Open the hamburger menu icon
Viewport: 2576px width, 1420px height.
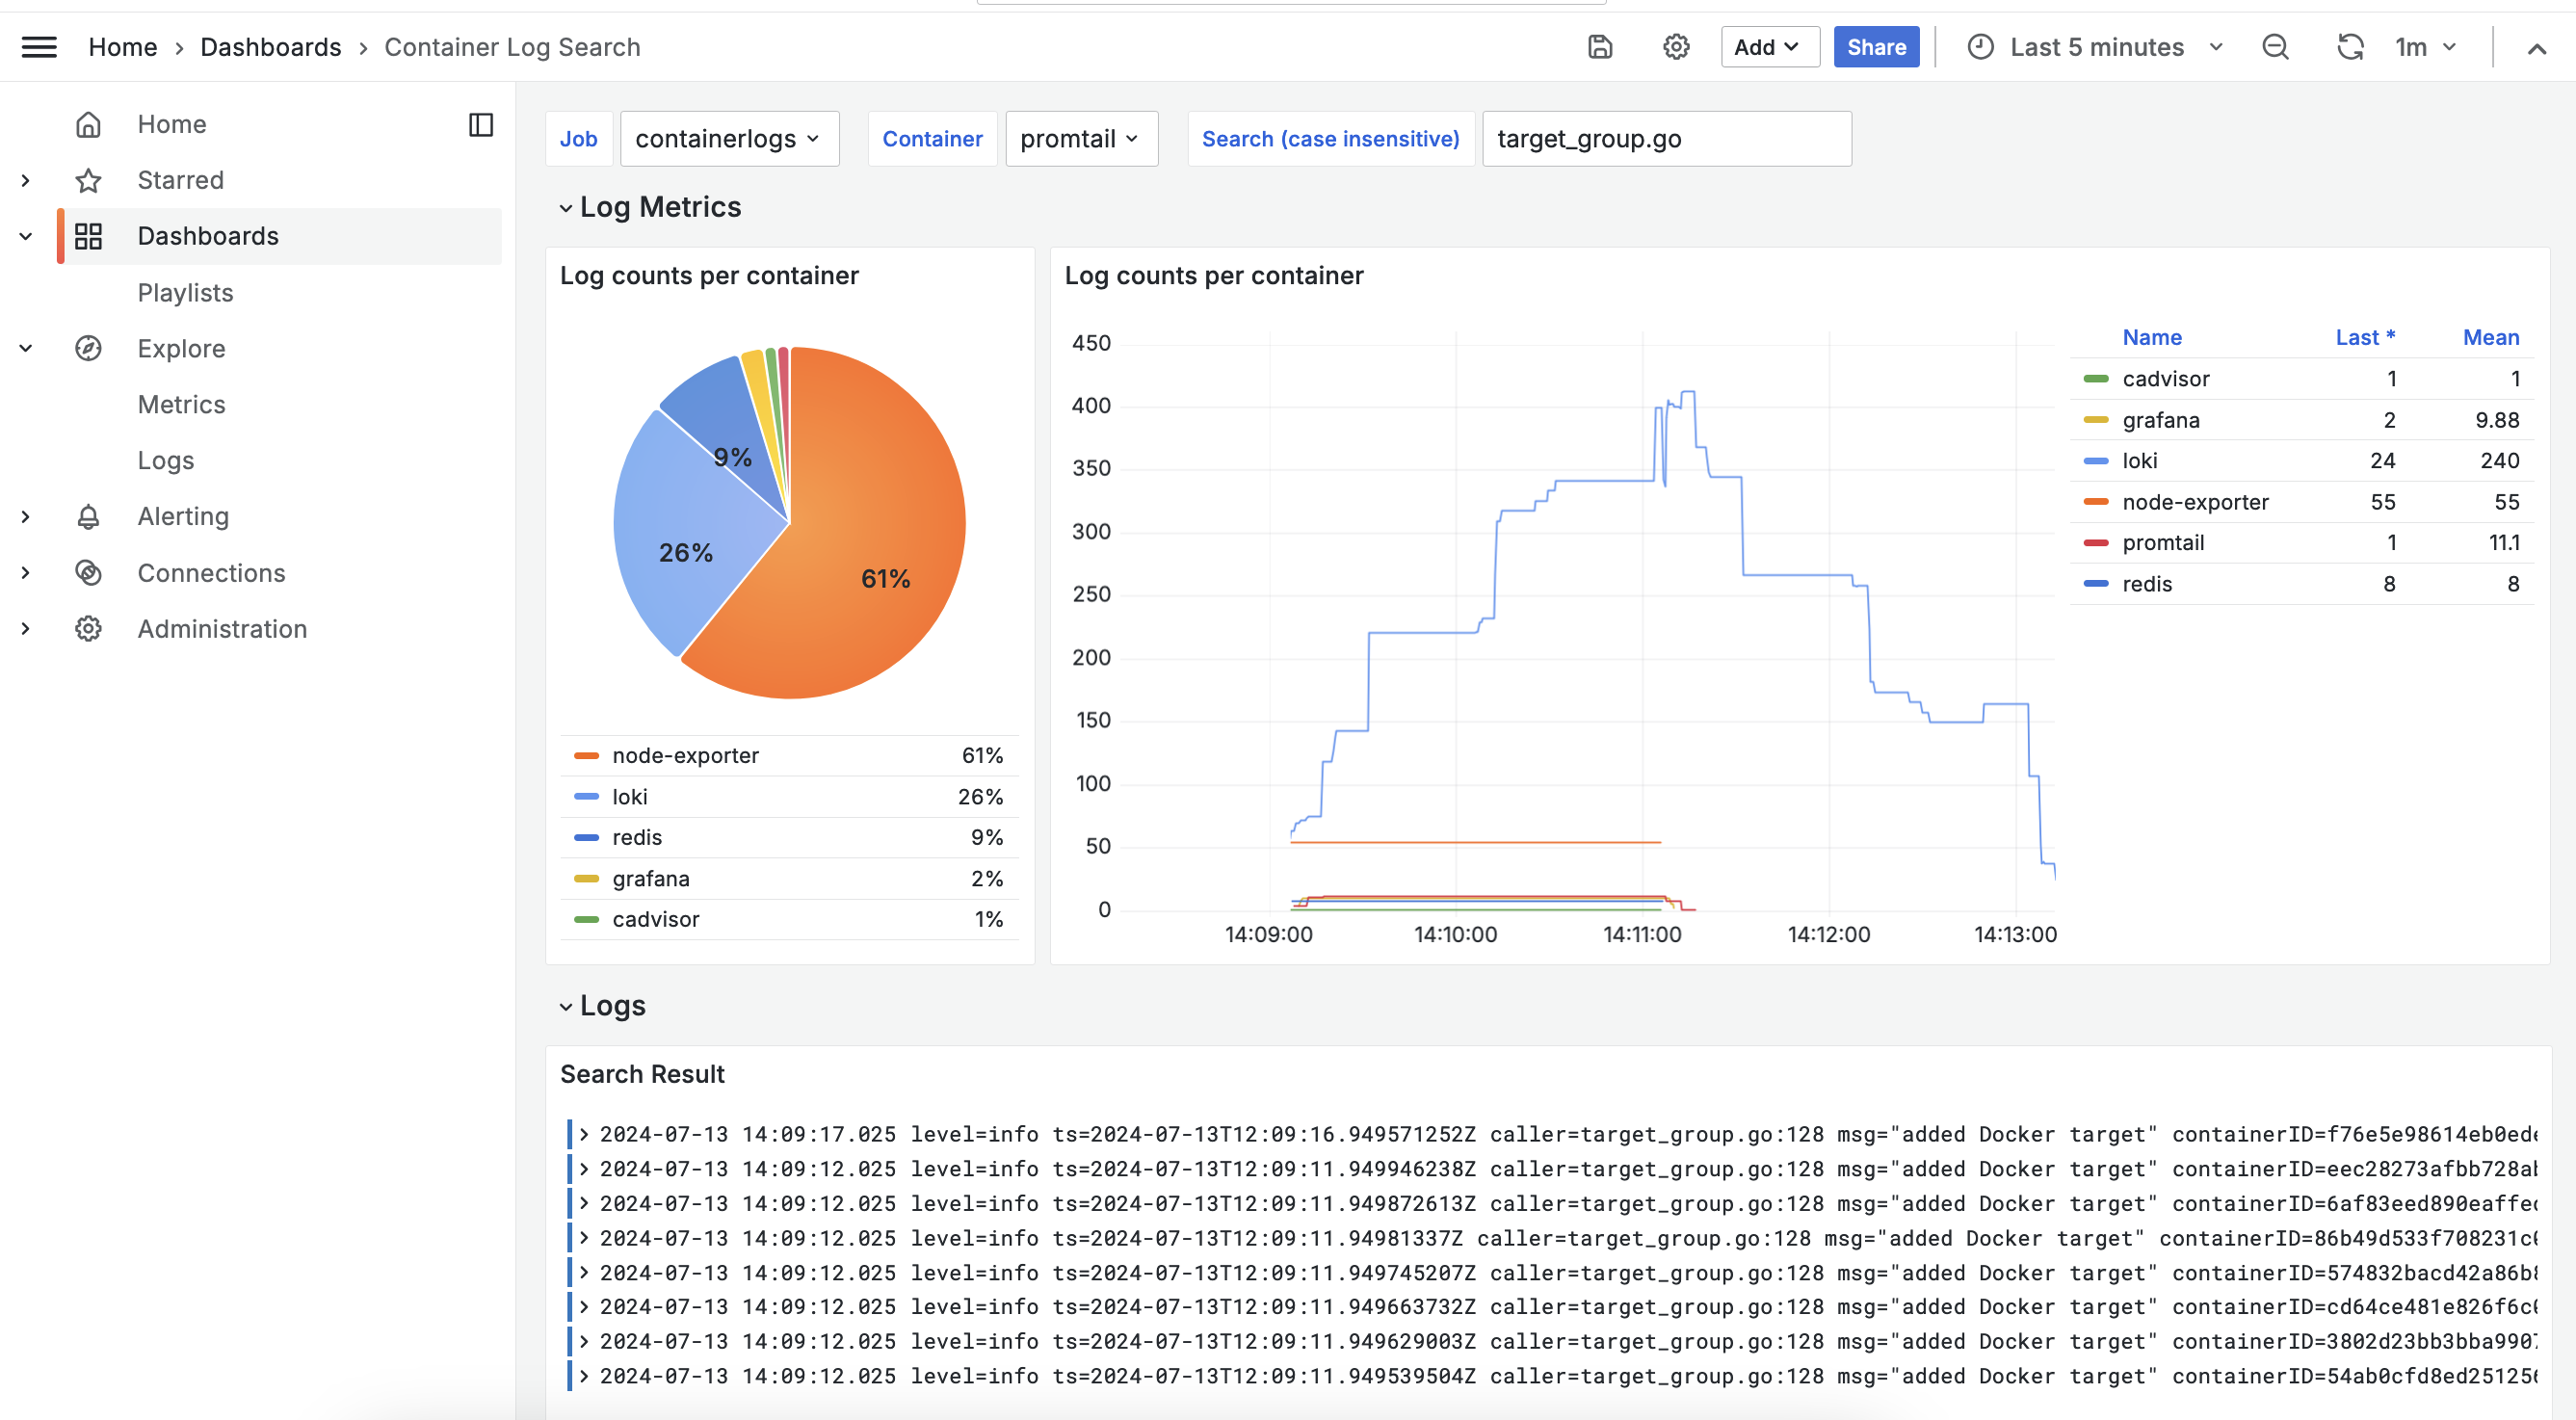39,47
